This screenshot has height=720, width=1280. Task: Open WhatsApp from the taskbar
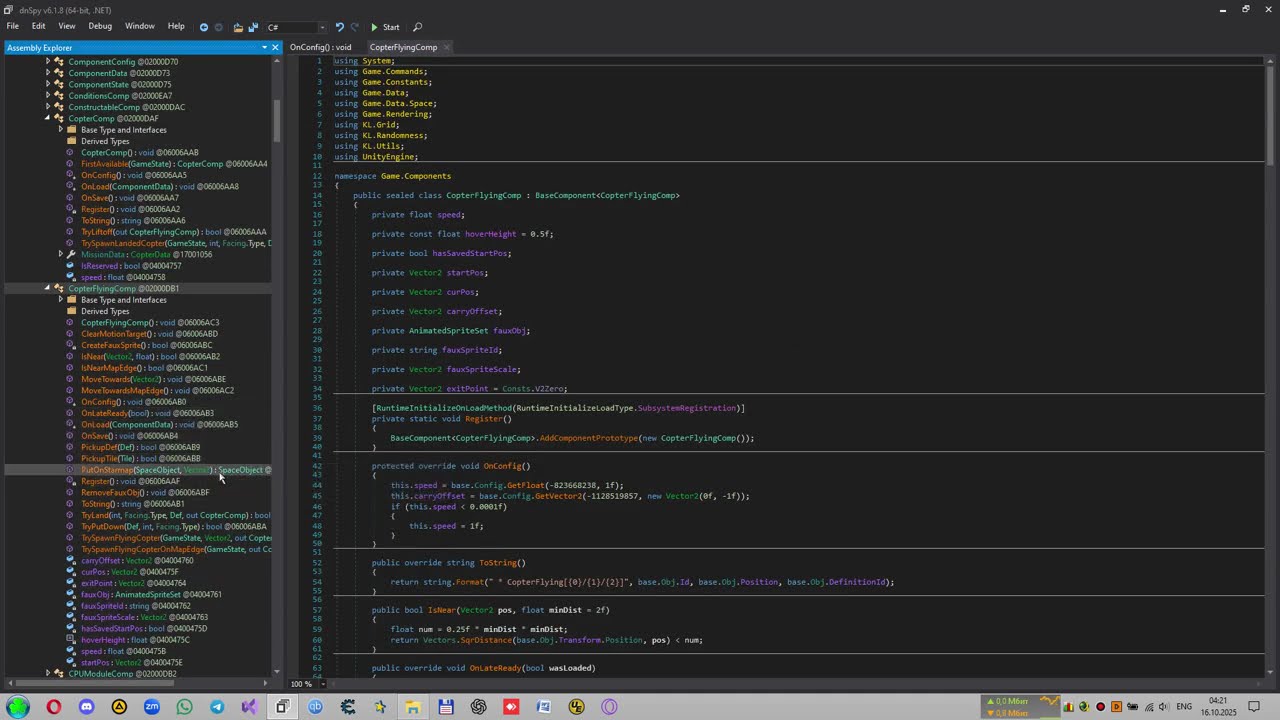click(x=184, y=707)
